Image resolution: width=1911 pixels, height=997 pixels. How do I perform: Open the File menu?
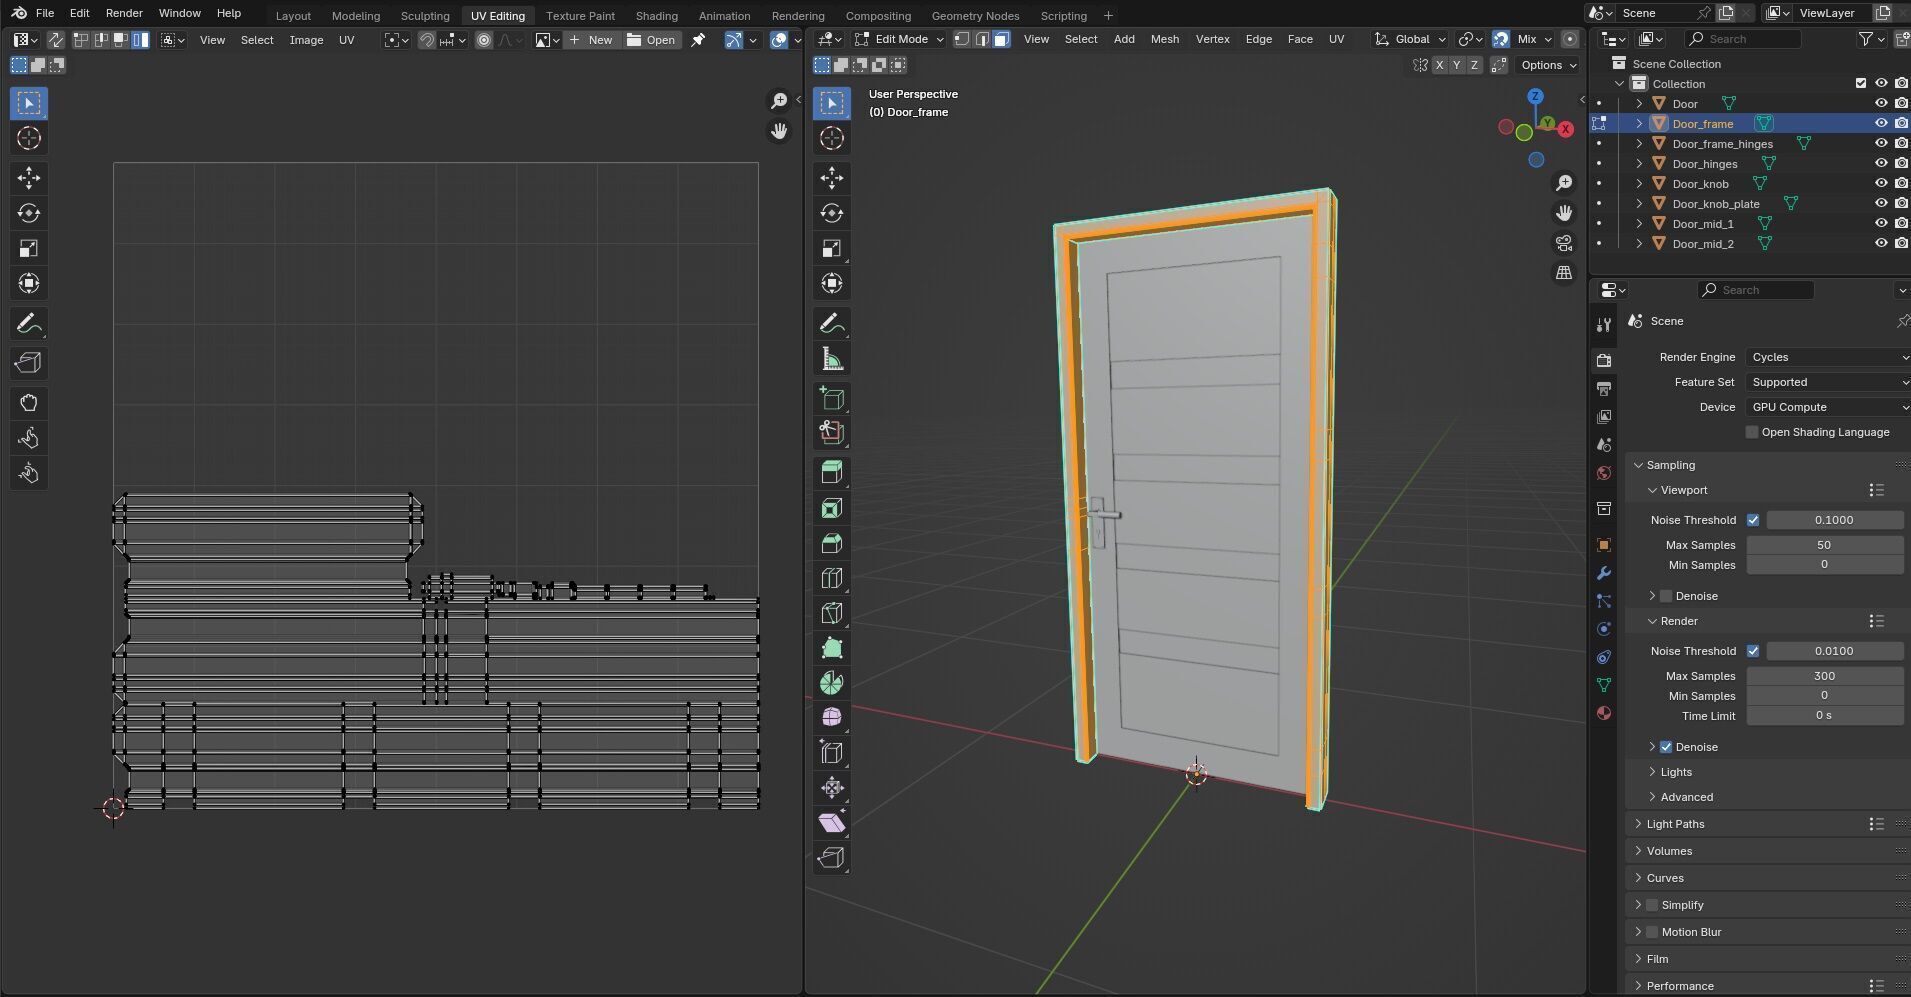[45, 13]
